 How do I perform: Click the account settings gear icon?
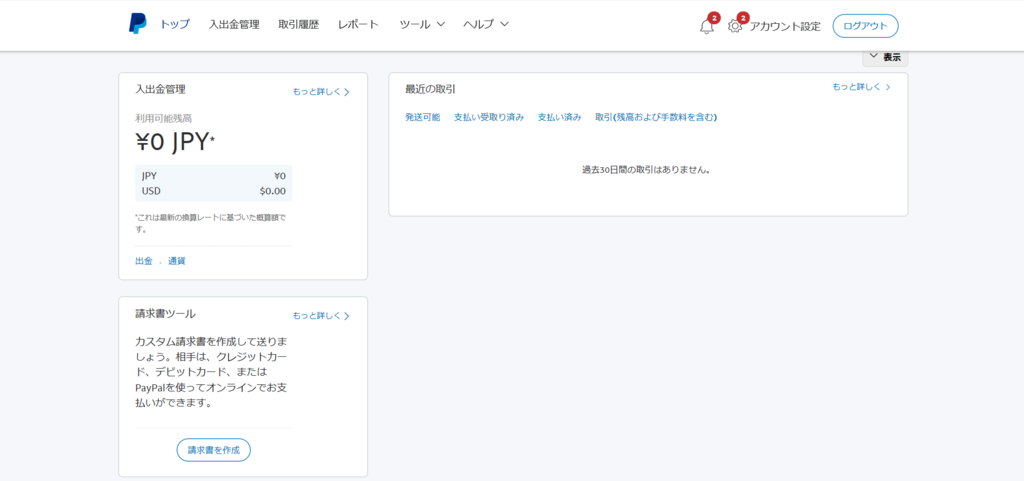735,26
